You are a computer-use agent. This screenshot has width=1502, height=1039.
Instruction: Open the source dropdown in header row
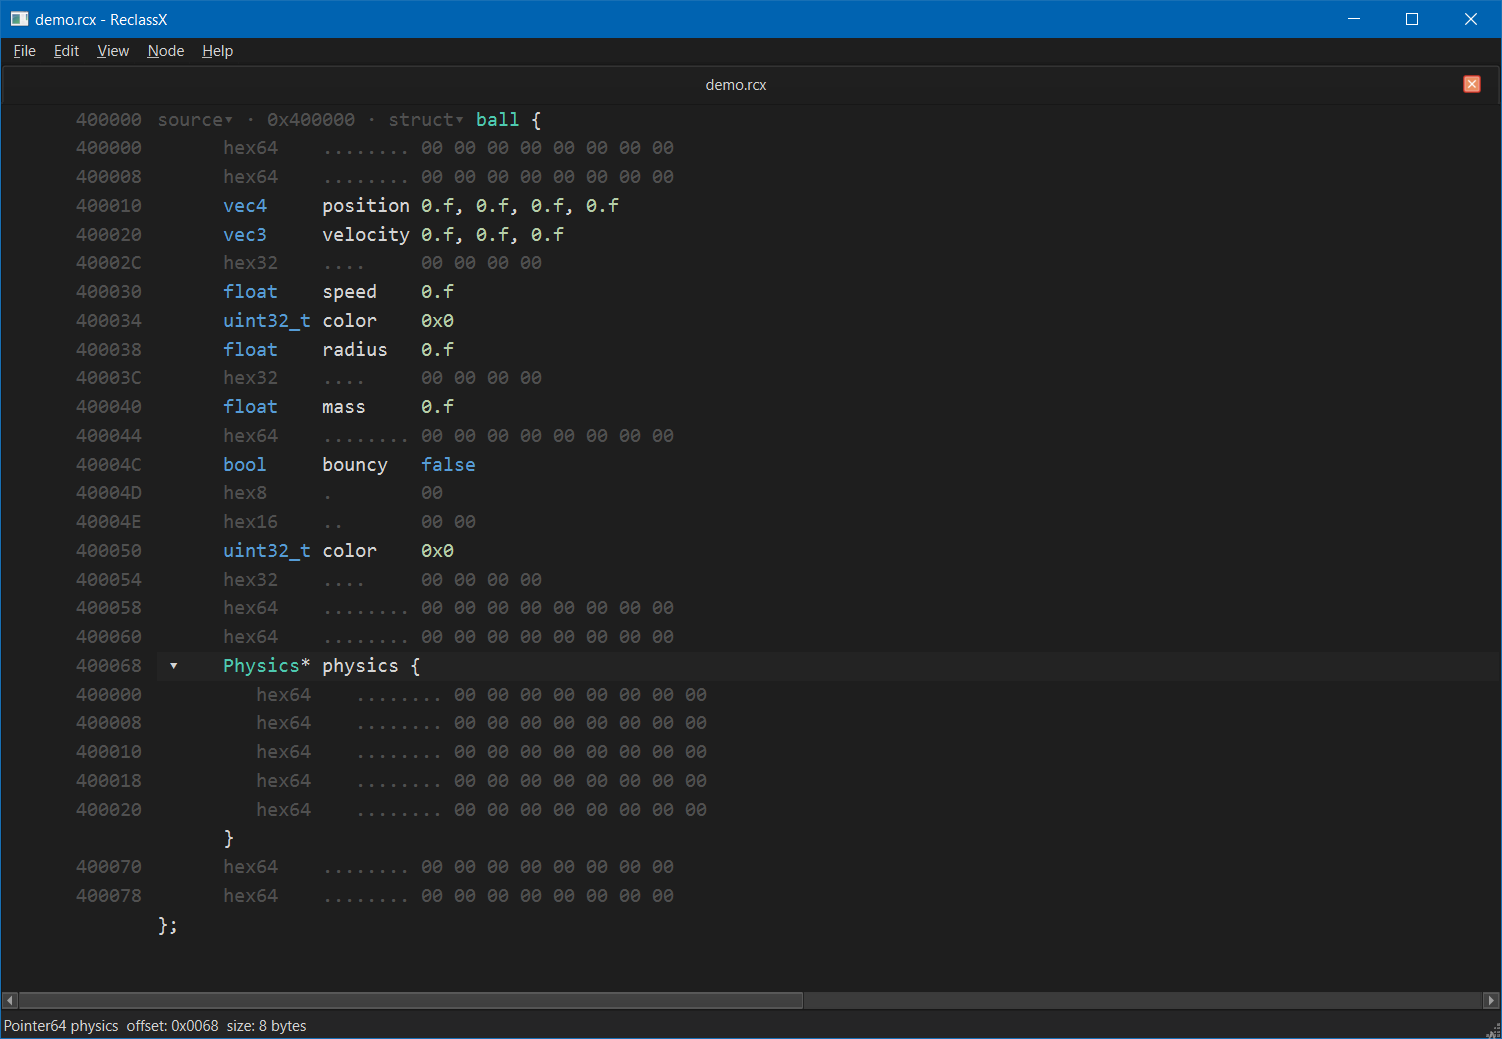click(195, 120)
